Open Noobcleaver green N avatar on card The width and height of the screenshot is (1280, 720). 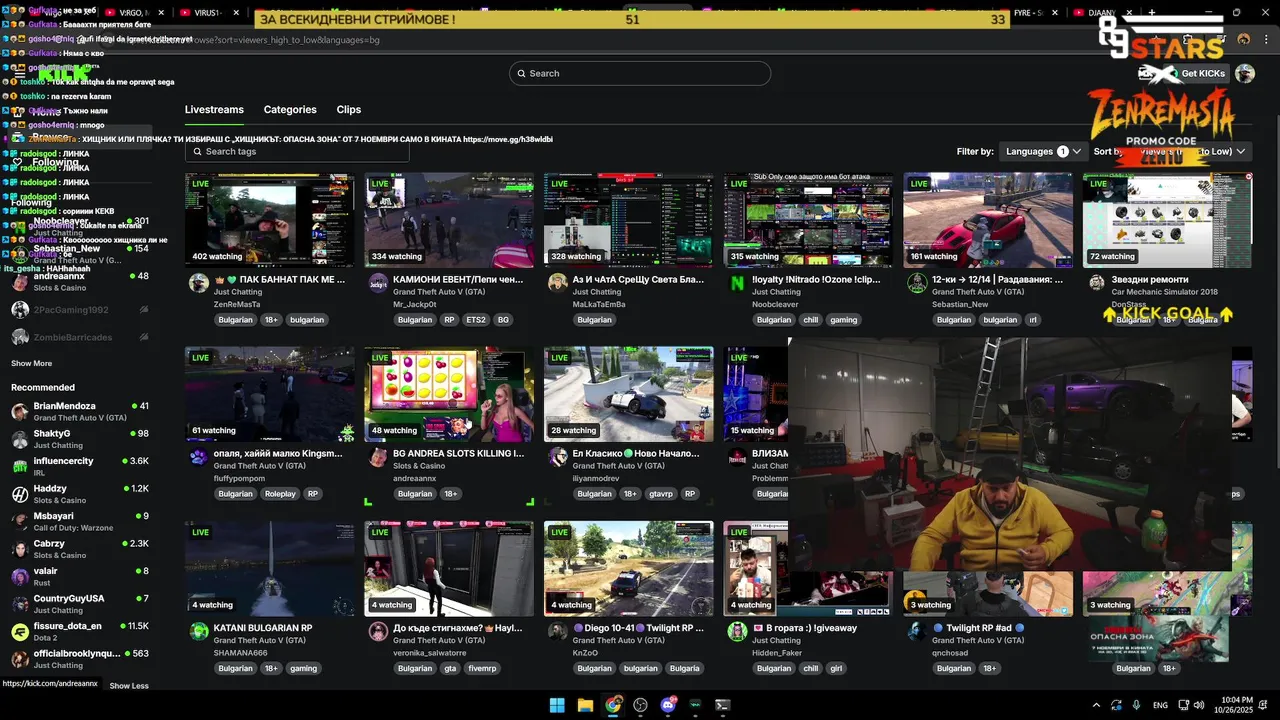coord(738,283)
